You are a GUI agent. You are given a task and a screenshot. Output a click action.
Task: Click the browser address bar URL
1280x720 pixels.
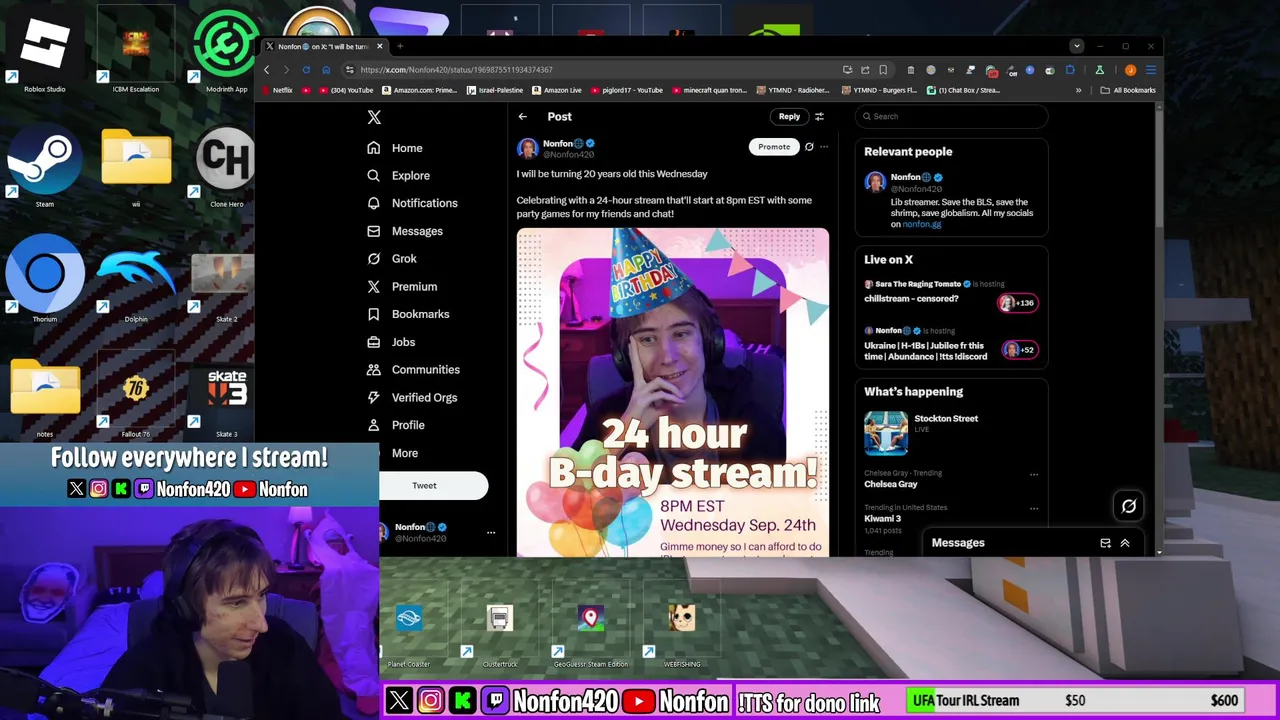point(456,70)
